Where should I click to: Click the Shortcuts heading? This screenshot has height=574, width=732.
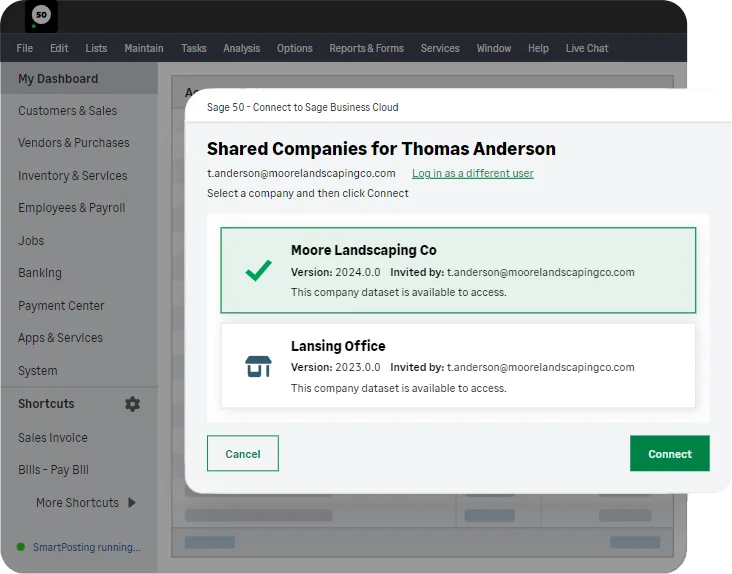[x=46, y=404]
